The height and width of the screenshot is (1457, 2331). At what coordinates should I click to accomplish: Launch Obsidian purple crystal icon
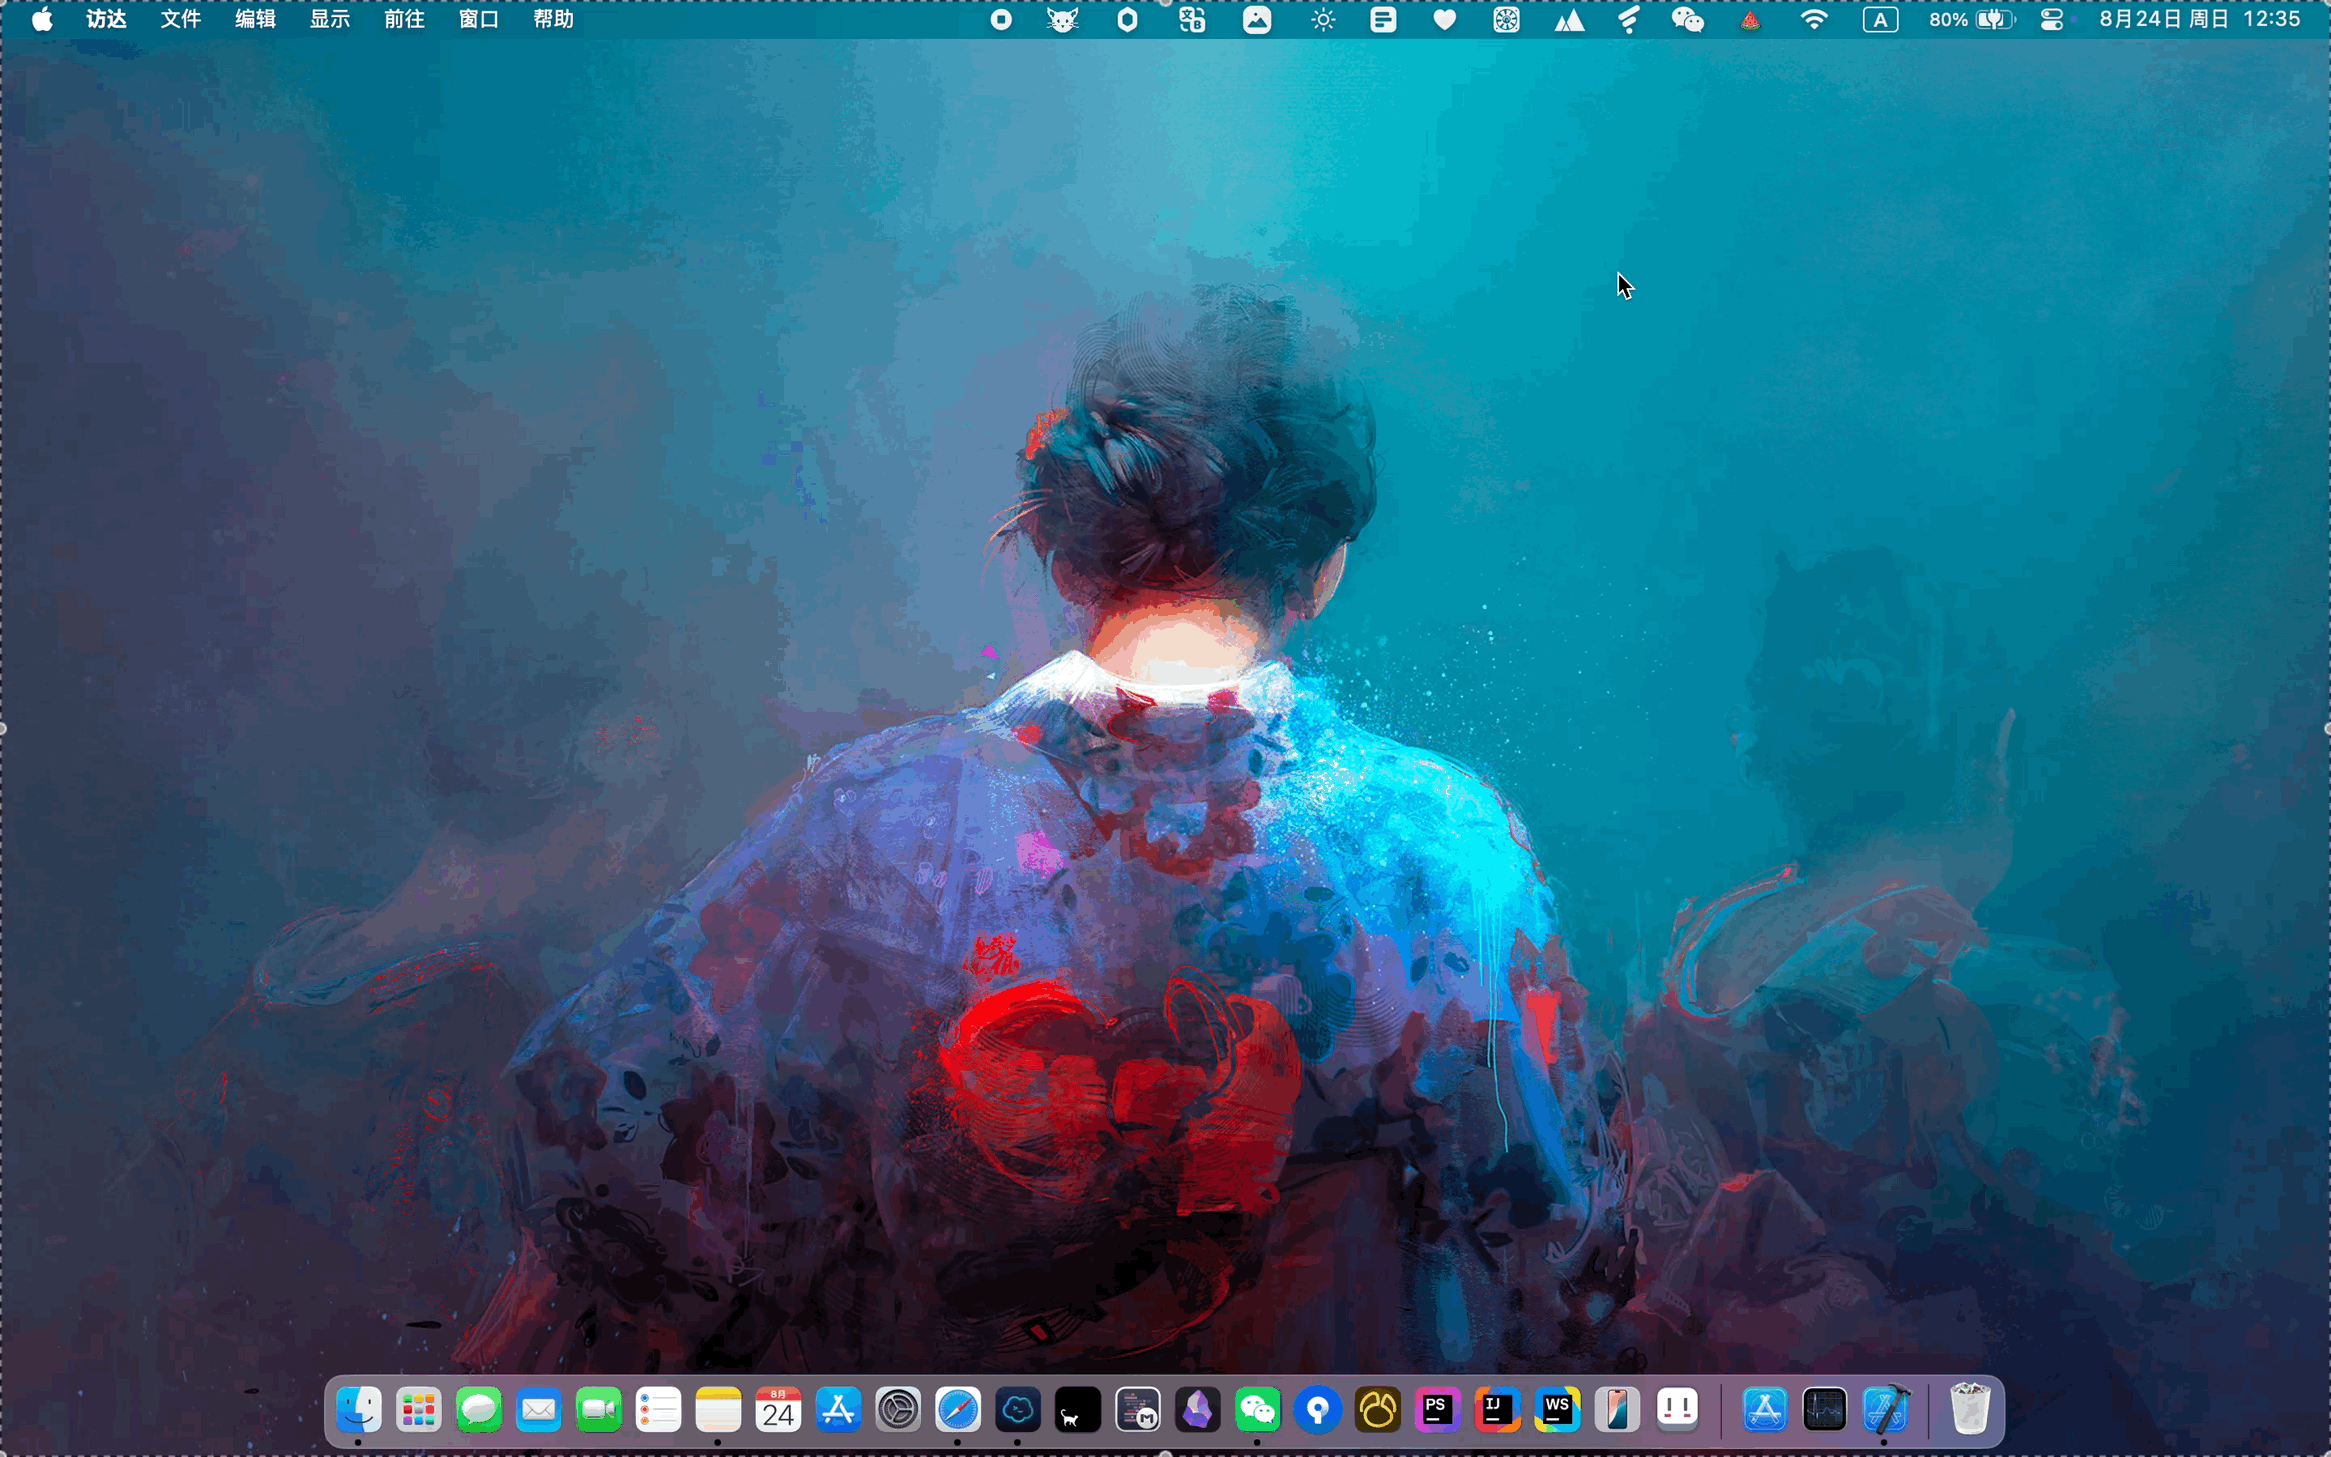pos(1198,1410)
